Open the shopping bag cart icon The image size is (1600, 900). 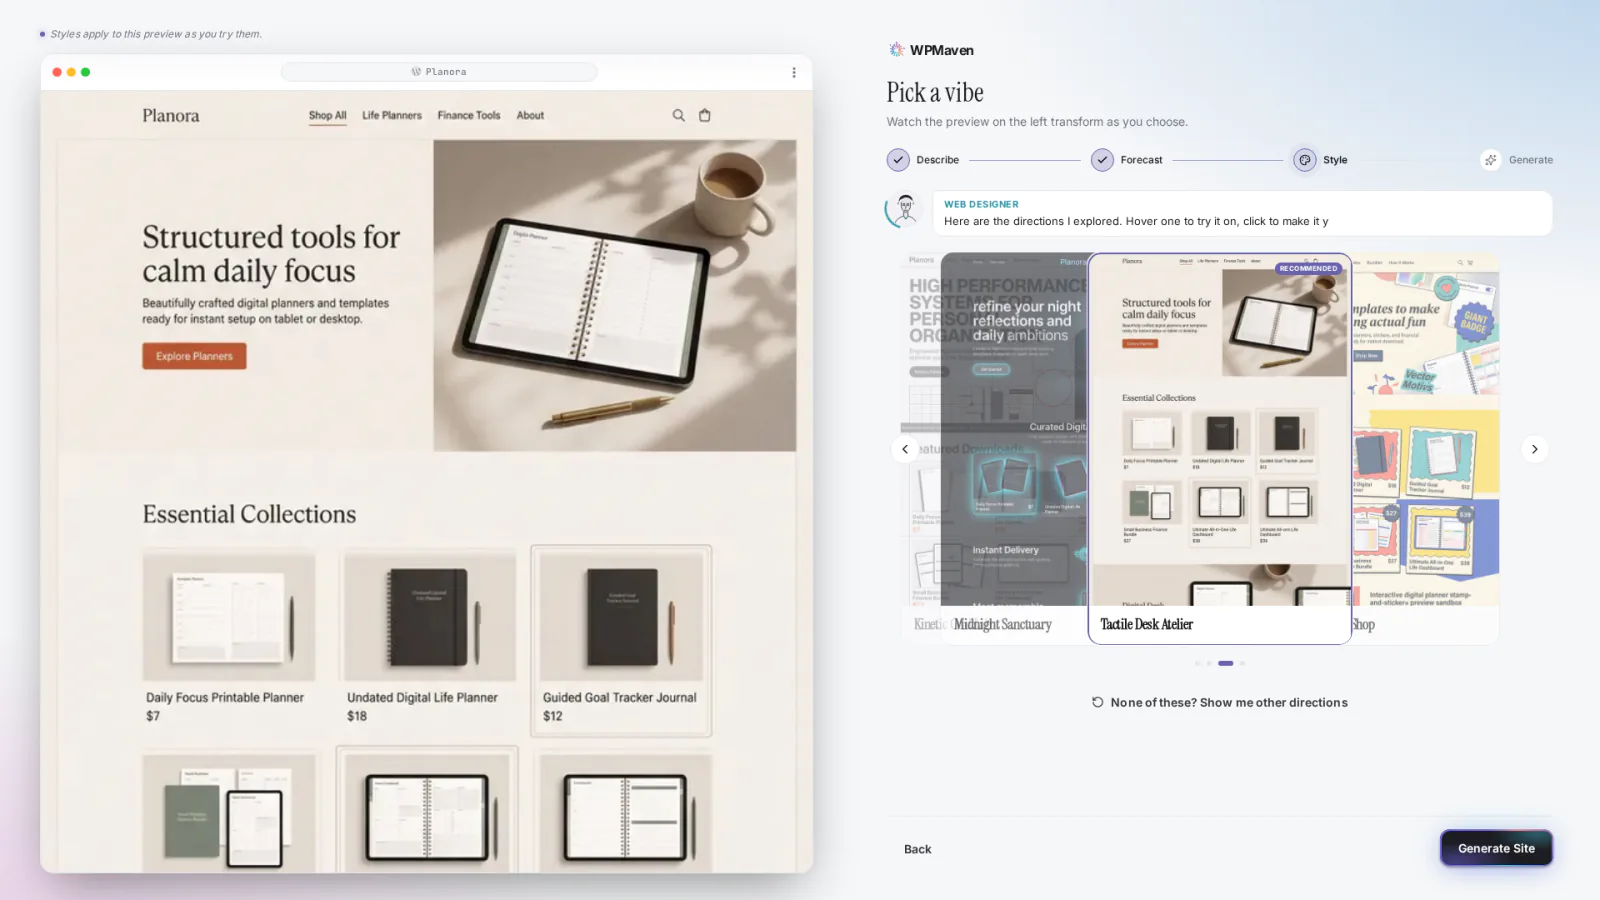click(705, 115)
